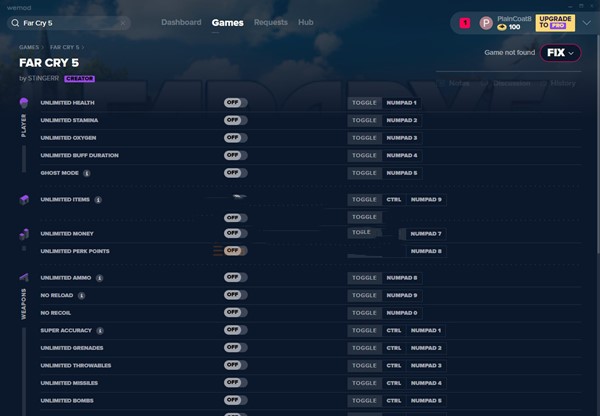Image resolution: width=600 pixels, height=416 pixels.
Task: Click info icon beside Unlimited Ammo
Action: 100,278
